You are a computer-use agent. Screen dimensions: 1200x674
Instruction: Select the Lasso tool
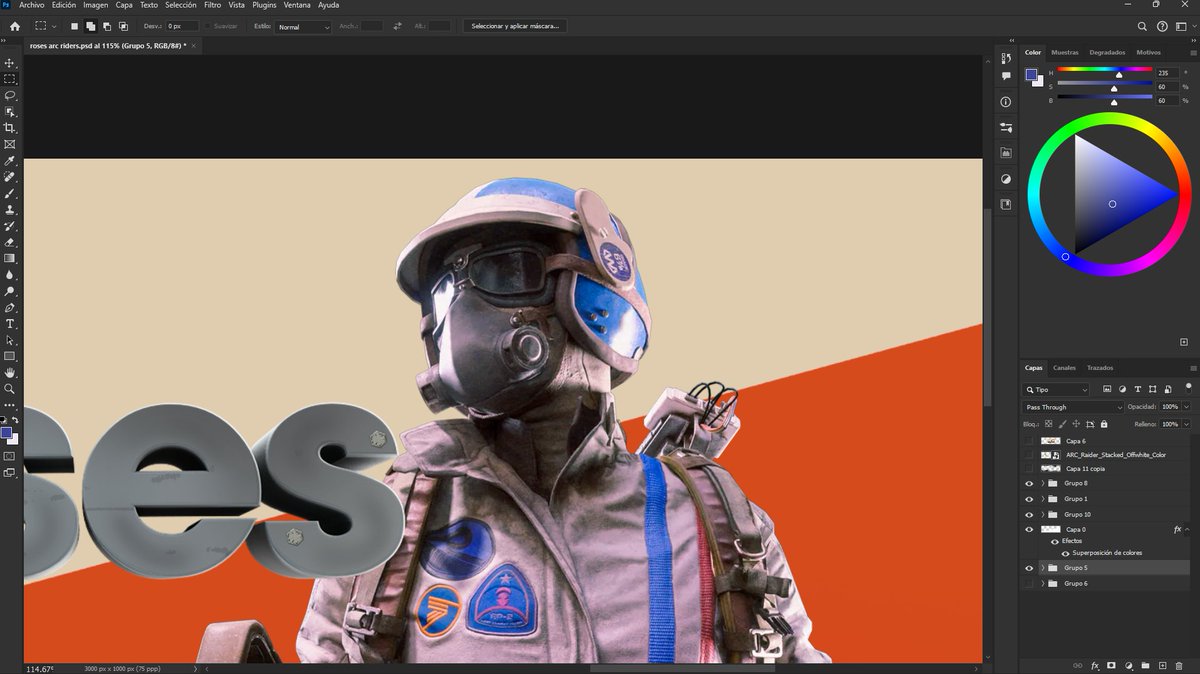point(10,95)
